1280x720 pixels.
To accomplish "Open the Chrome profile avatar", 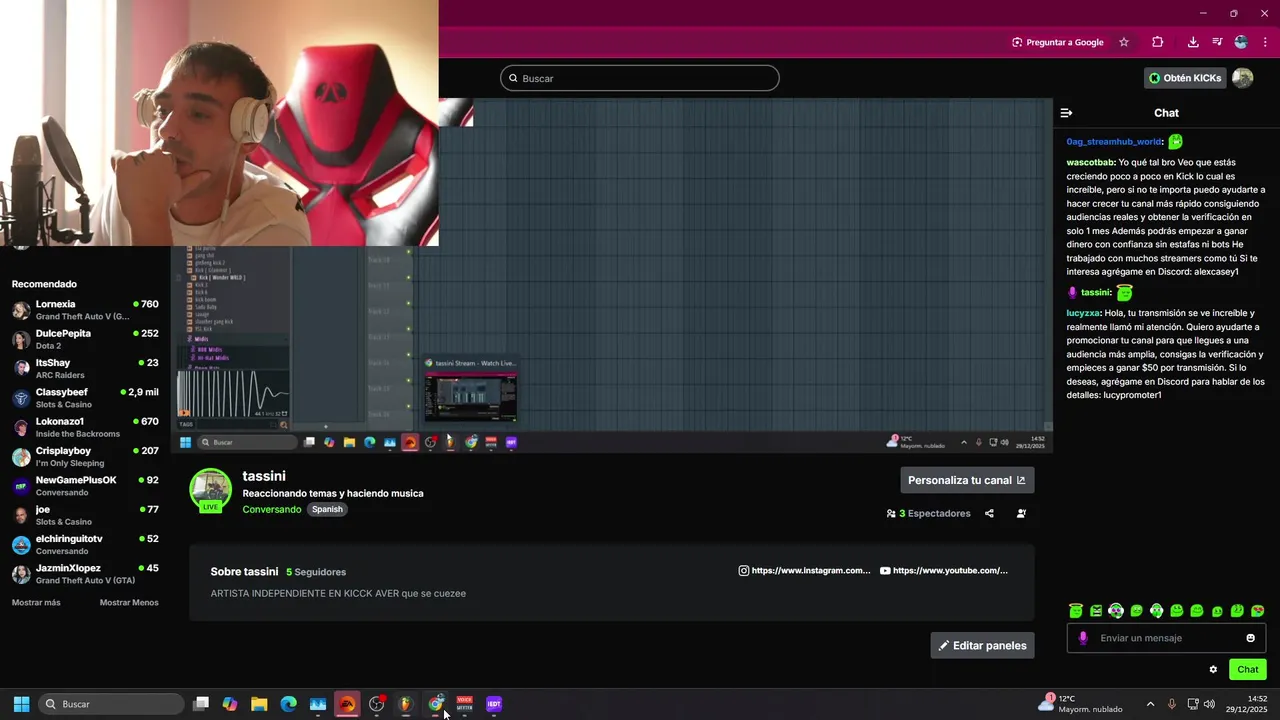I will click(1241, 42).
